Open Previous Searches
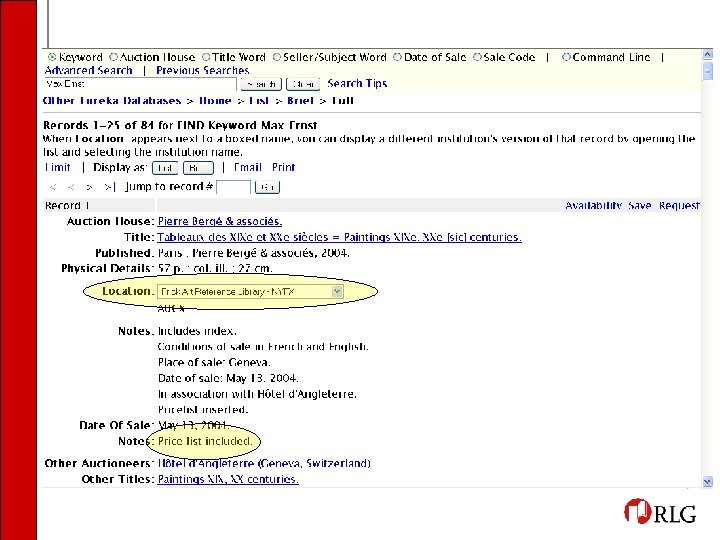 click(x=202, y=70)
